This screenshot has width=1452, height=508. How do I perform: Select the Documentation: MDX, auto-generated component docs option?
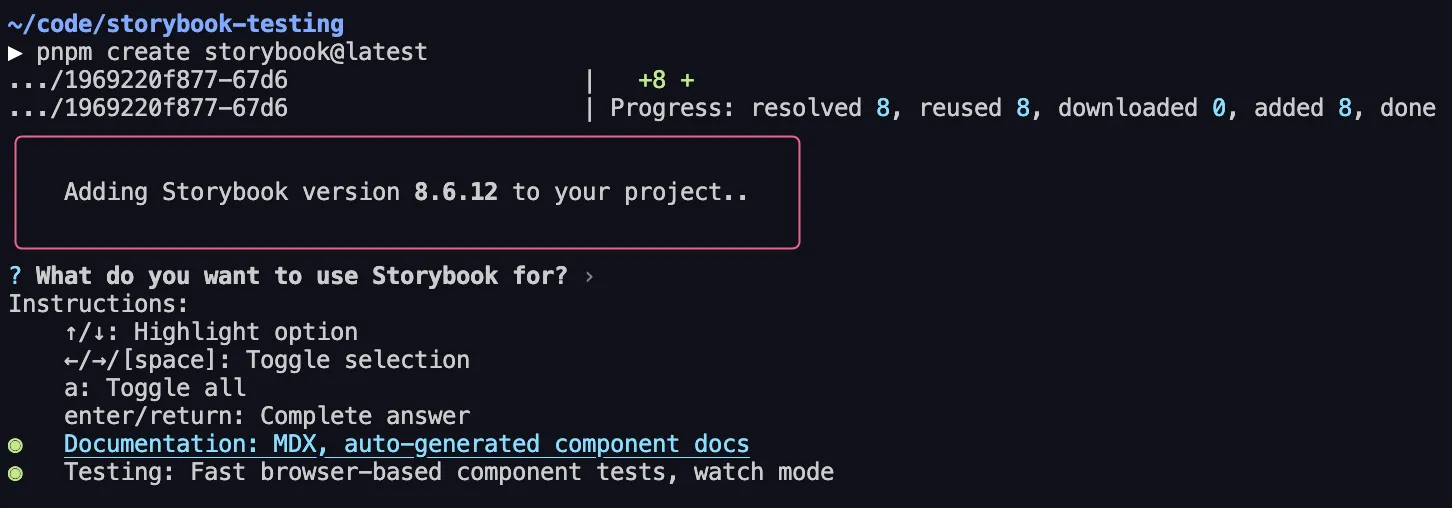click(x=406, y=444)
